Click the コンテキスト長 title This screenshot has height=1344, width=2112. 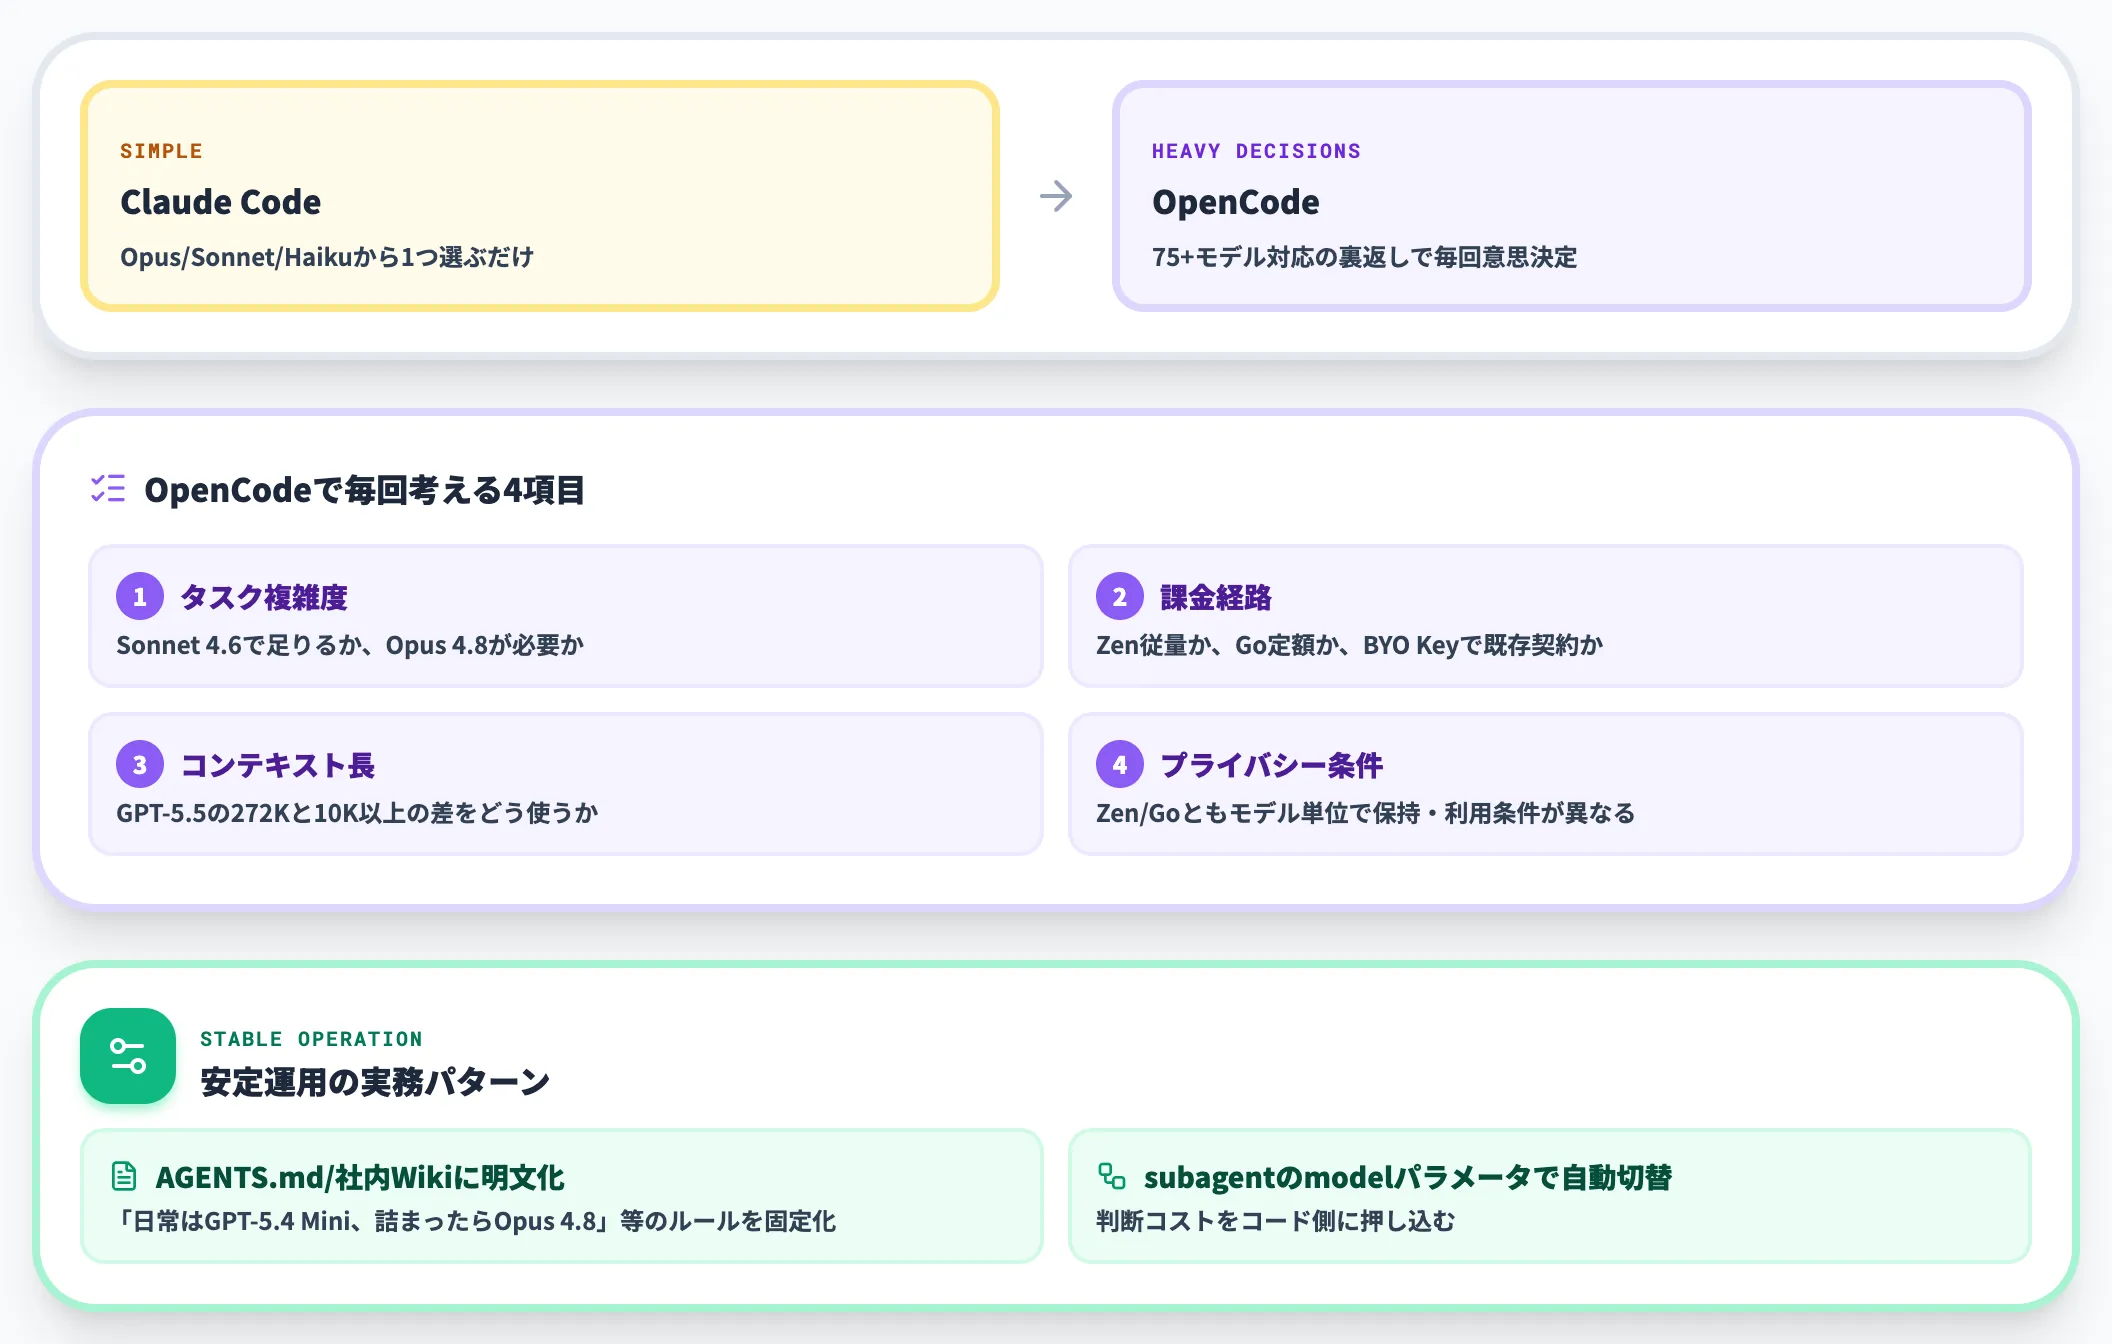pyautogui.click(x=278, y=765)
